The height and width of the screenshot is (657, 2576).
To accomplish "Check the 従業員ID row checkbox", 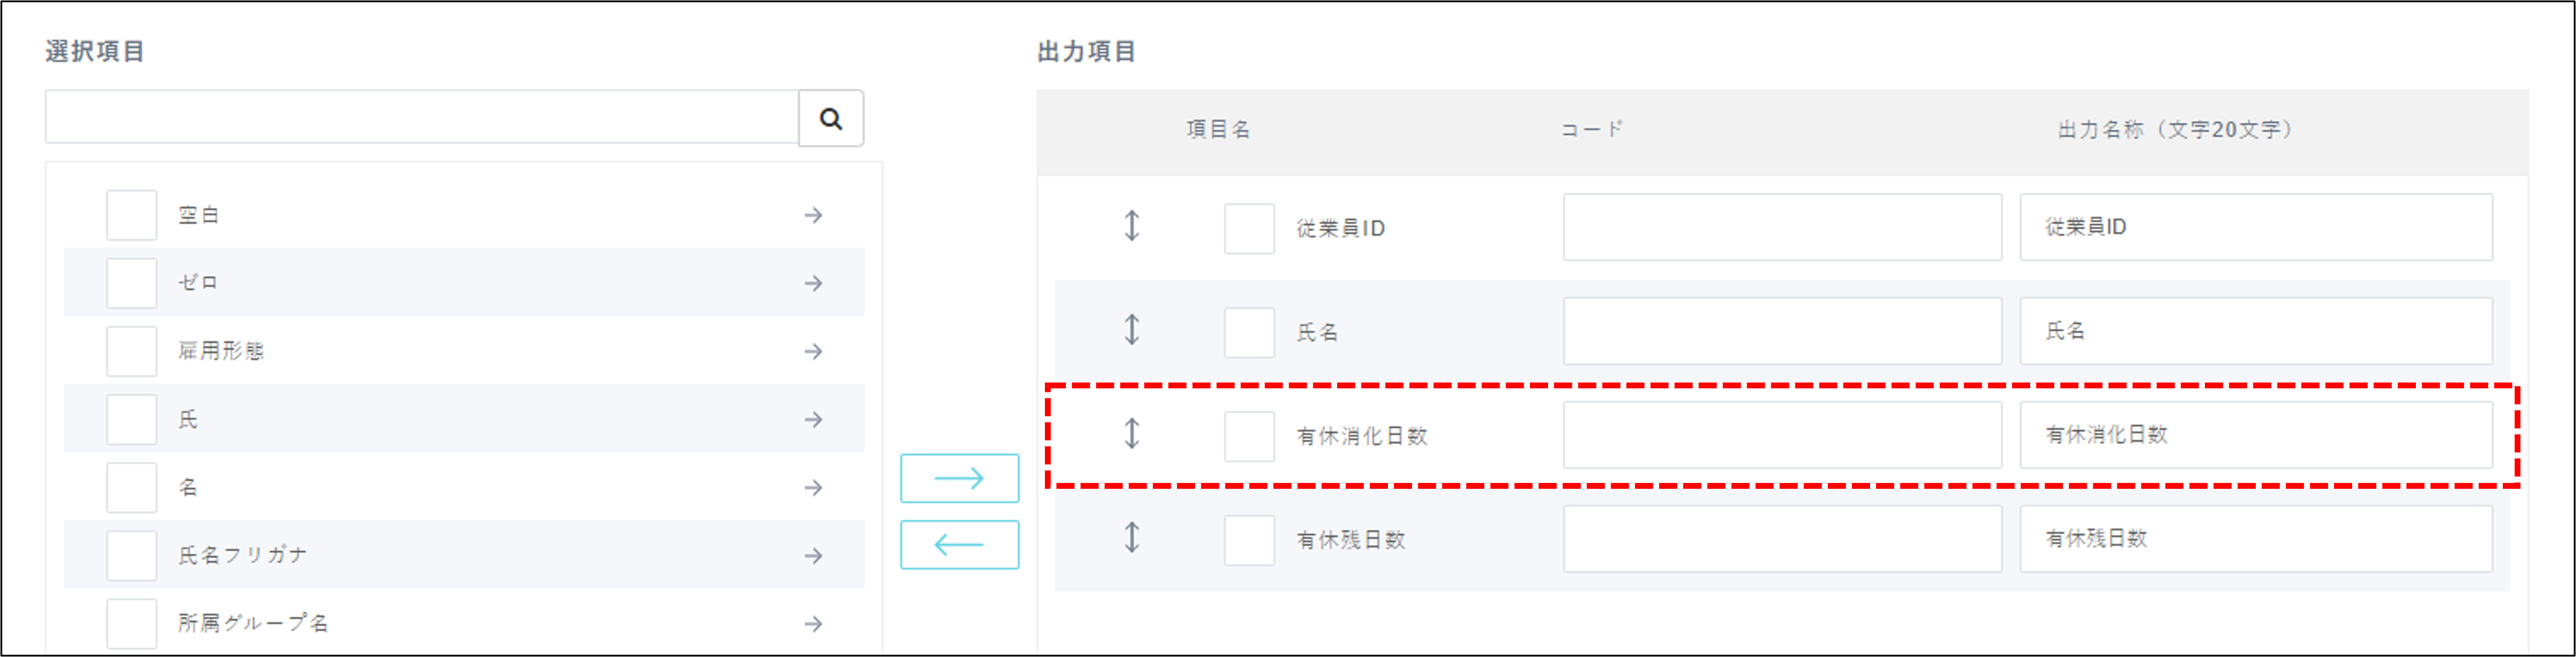I will pos(1249,228).
